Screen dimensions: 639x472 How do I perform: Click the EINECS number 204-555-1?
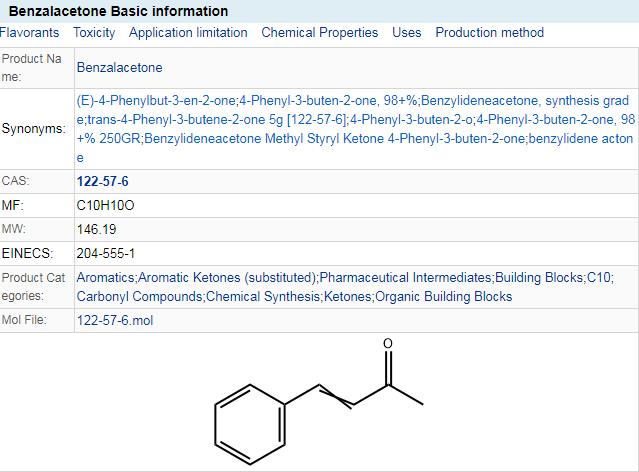click(105, 253)
